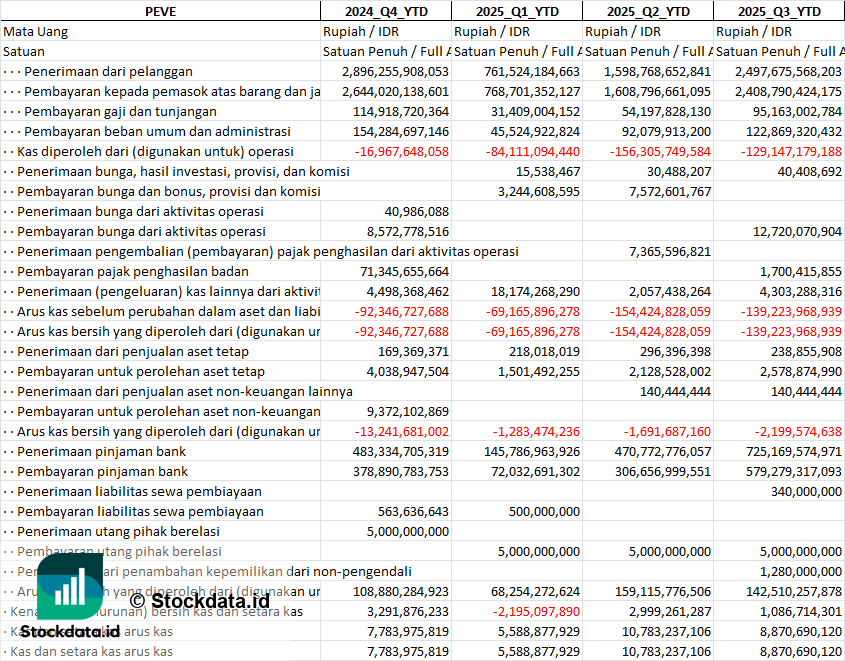Select the 2025_Q2_YTD column header

(648, 11)
